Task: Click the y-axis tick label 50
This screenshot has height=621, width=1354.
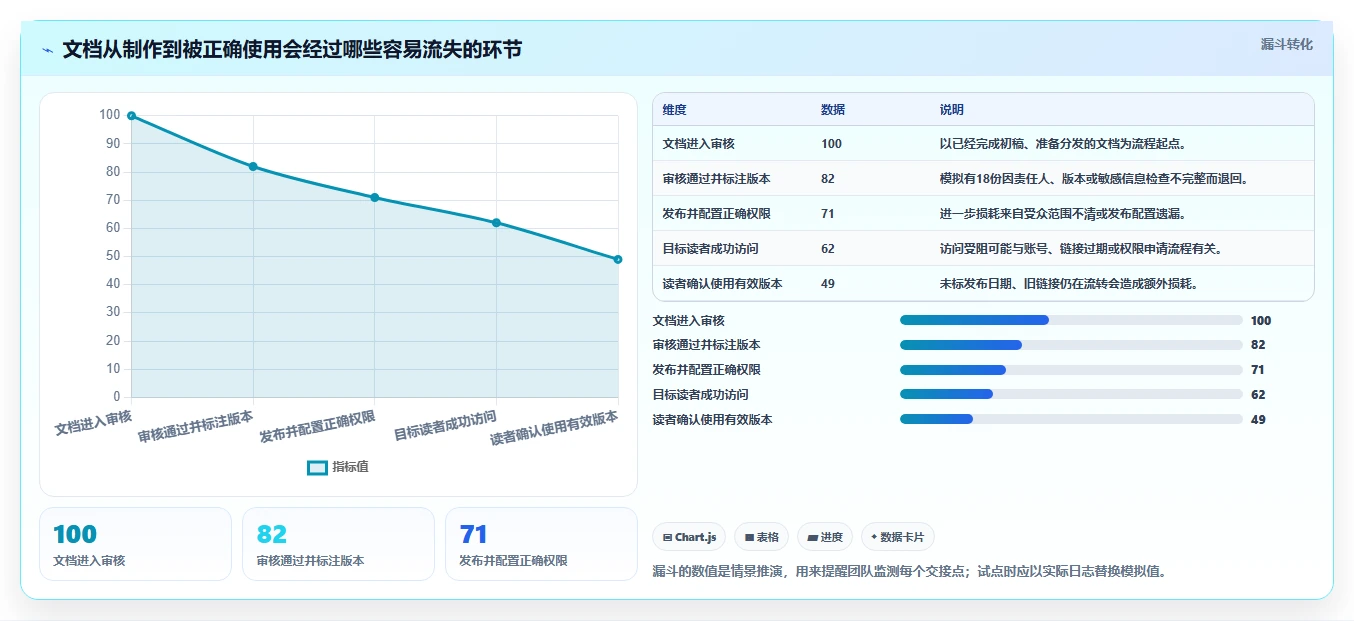Action: pos(111,256)
